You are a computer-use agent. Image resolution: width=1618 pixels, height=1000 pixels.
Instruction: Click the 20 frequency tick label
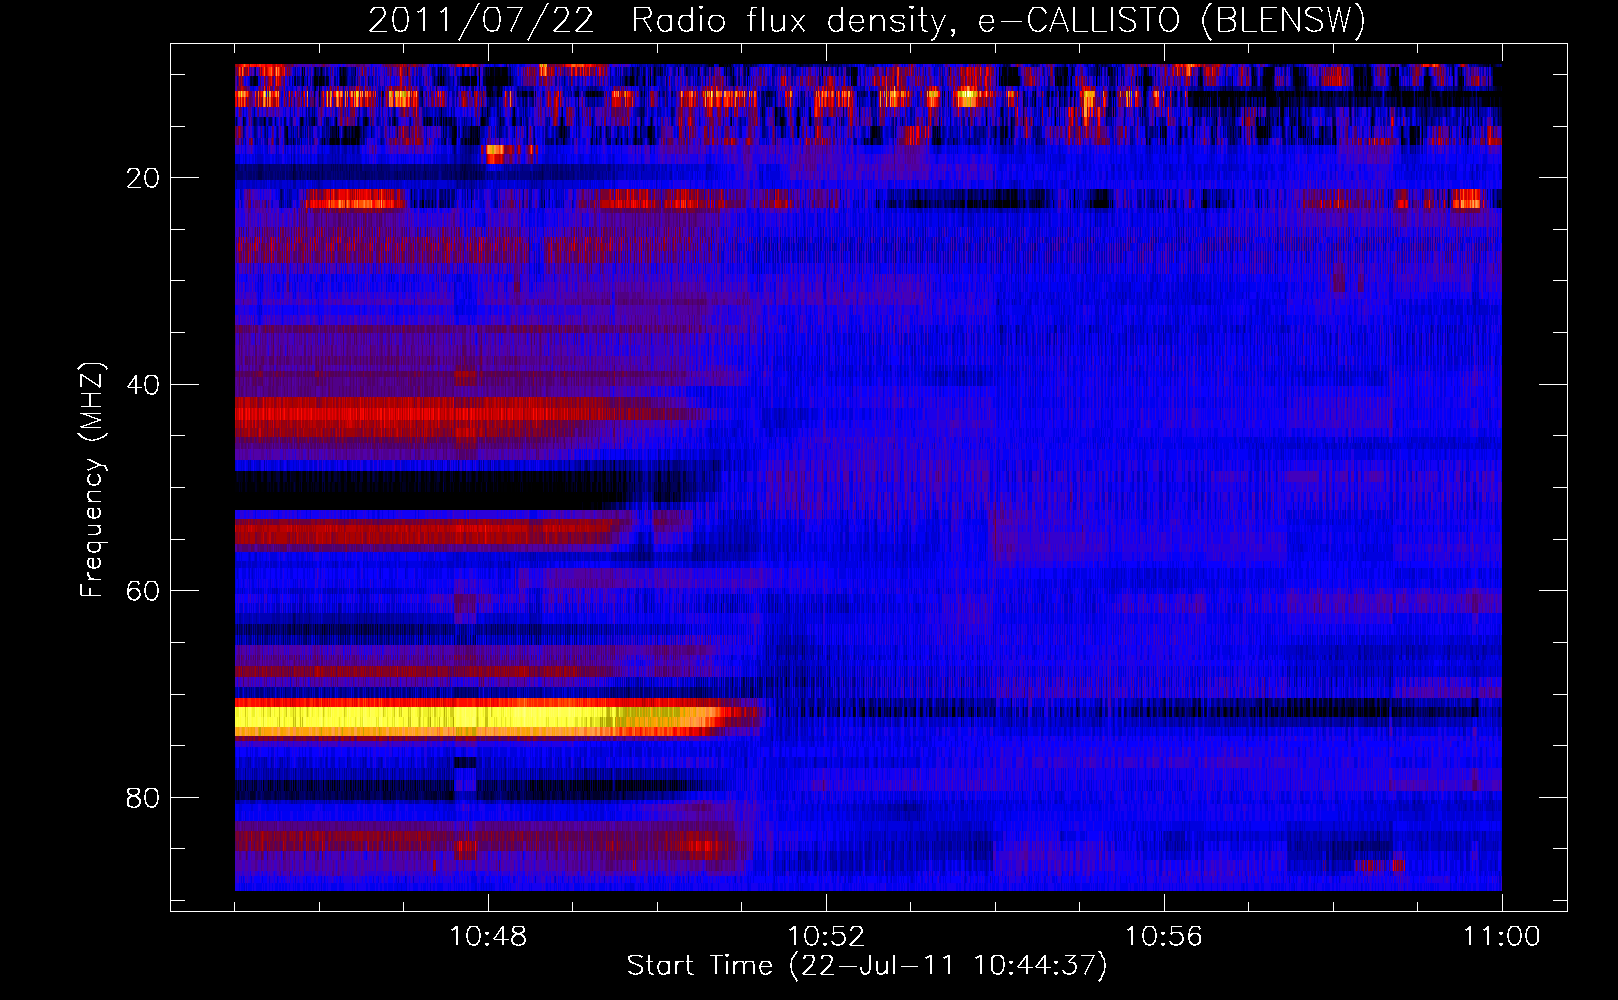click(144, 178)
